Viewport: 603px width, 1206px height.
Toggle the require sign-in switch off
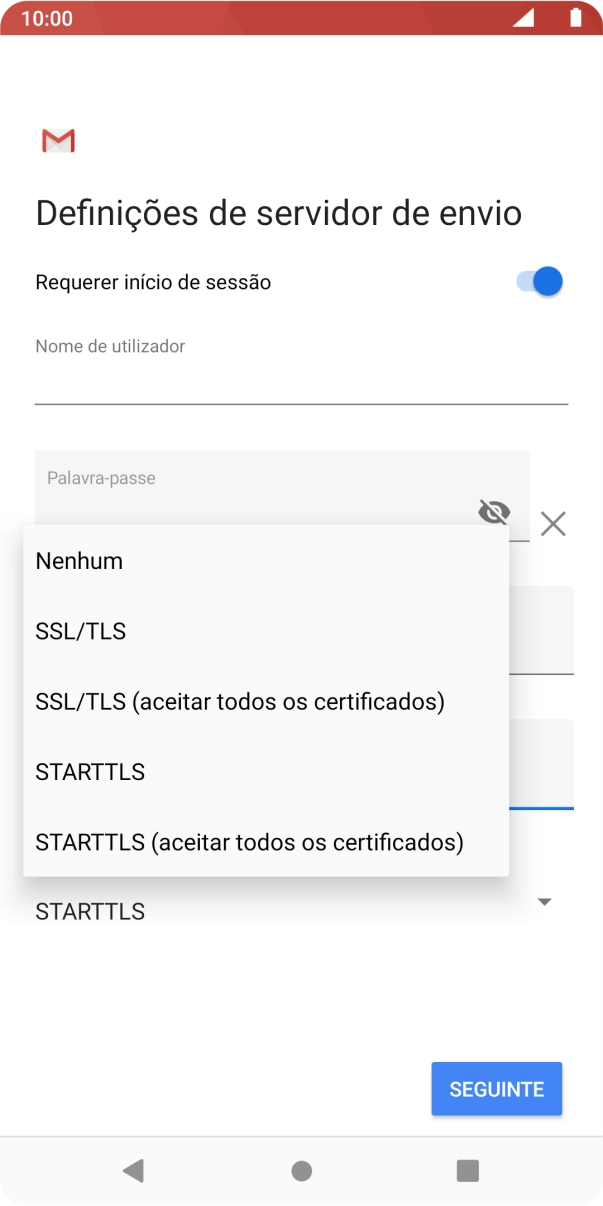pyautogui.click(x=538, y=281)
